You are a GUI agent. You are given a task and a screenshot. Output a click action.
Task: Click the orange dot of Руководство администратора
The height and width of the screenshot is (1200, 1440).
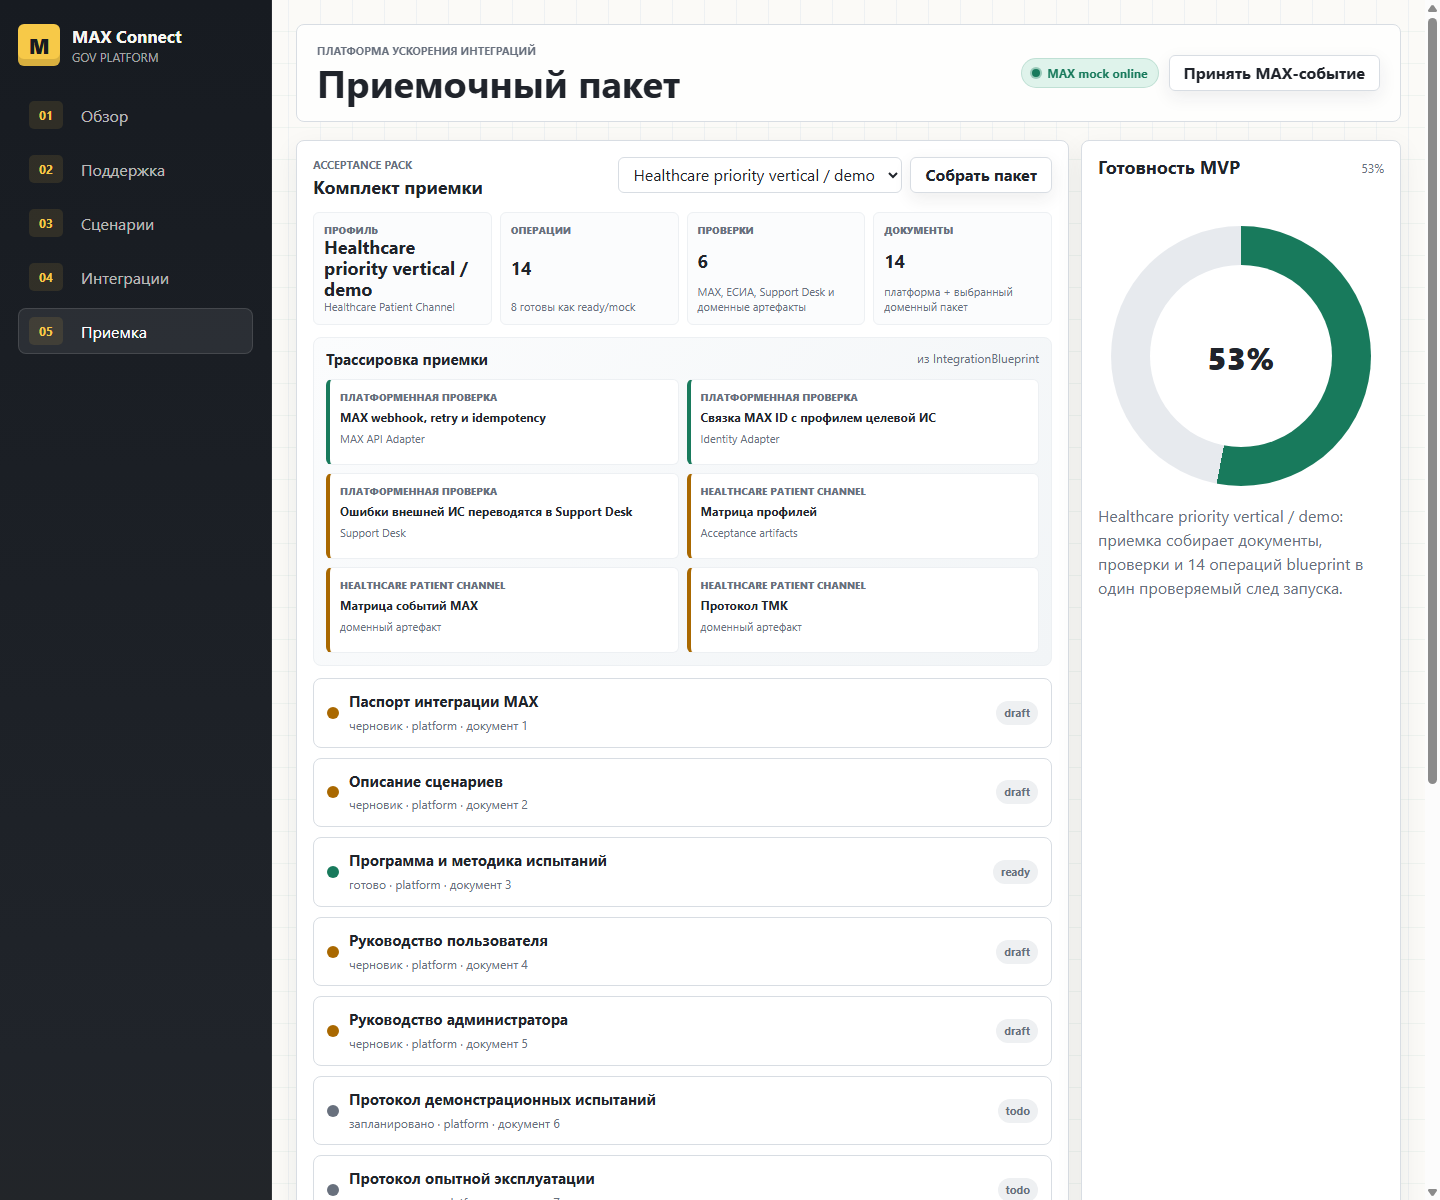point(333,1031)
